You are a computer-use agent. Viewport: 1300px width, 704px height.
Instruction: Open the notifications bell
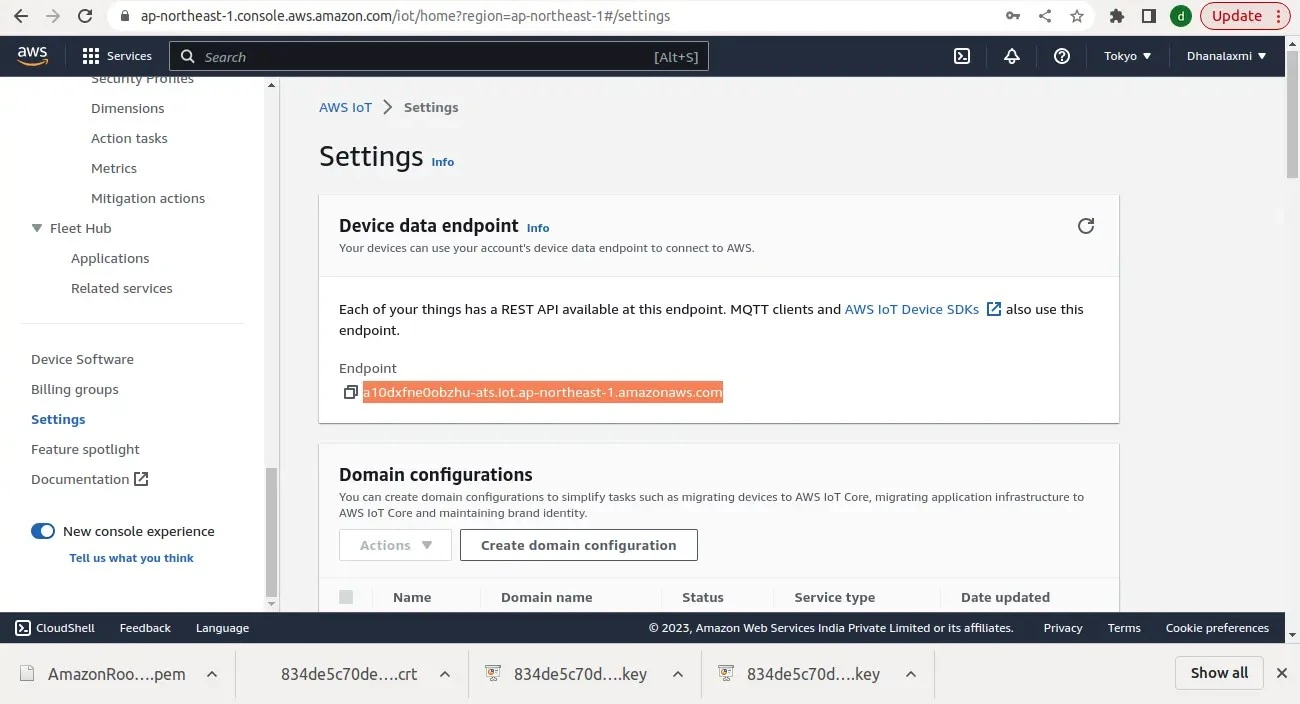[x=1012, y=56]
